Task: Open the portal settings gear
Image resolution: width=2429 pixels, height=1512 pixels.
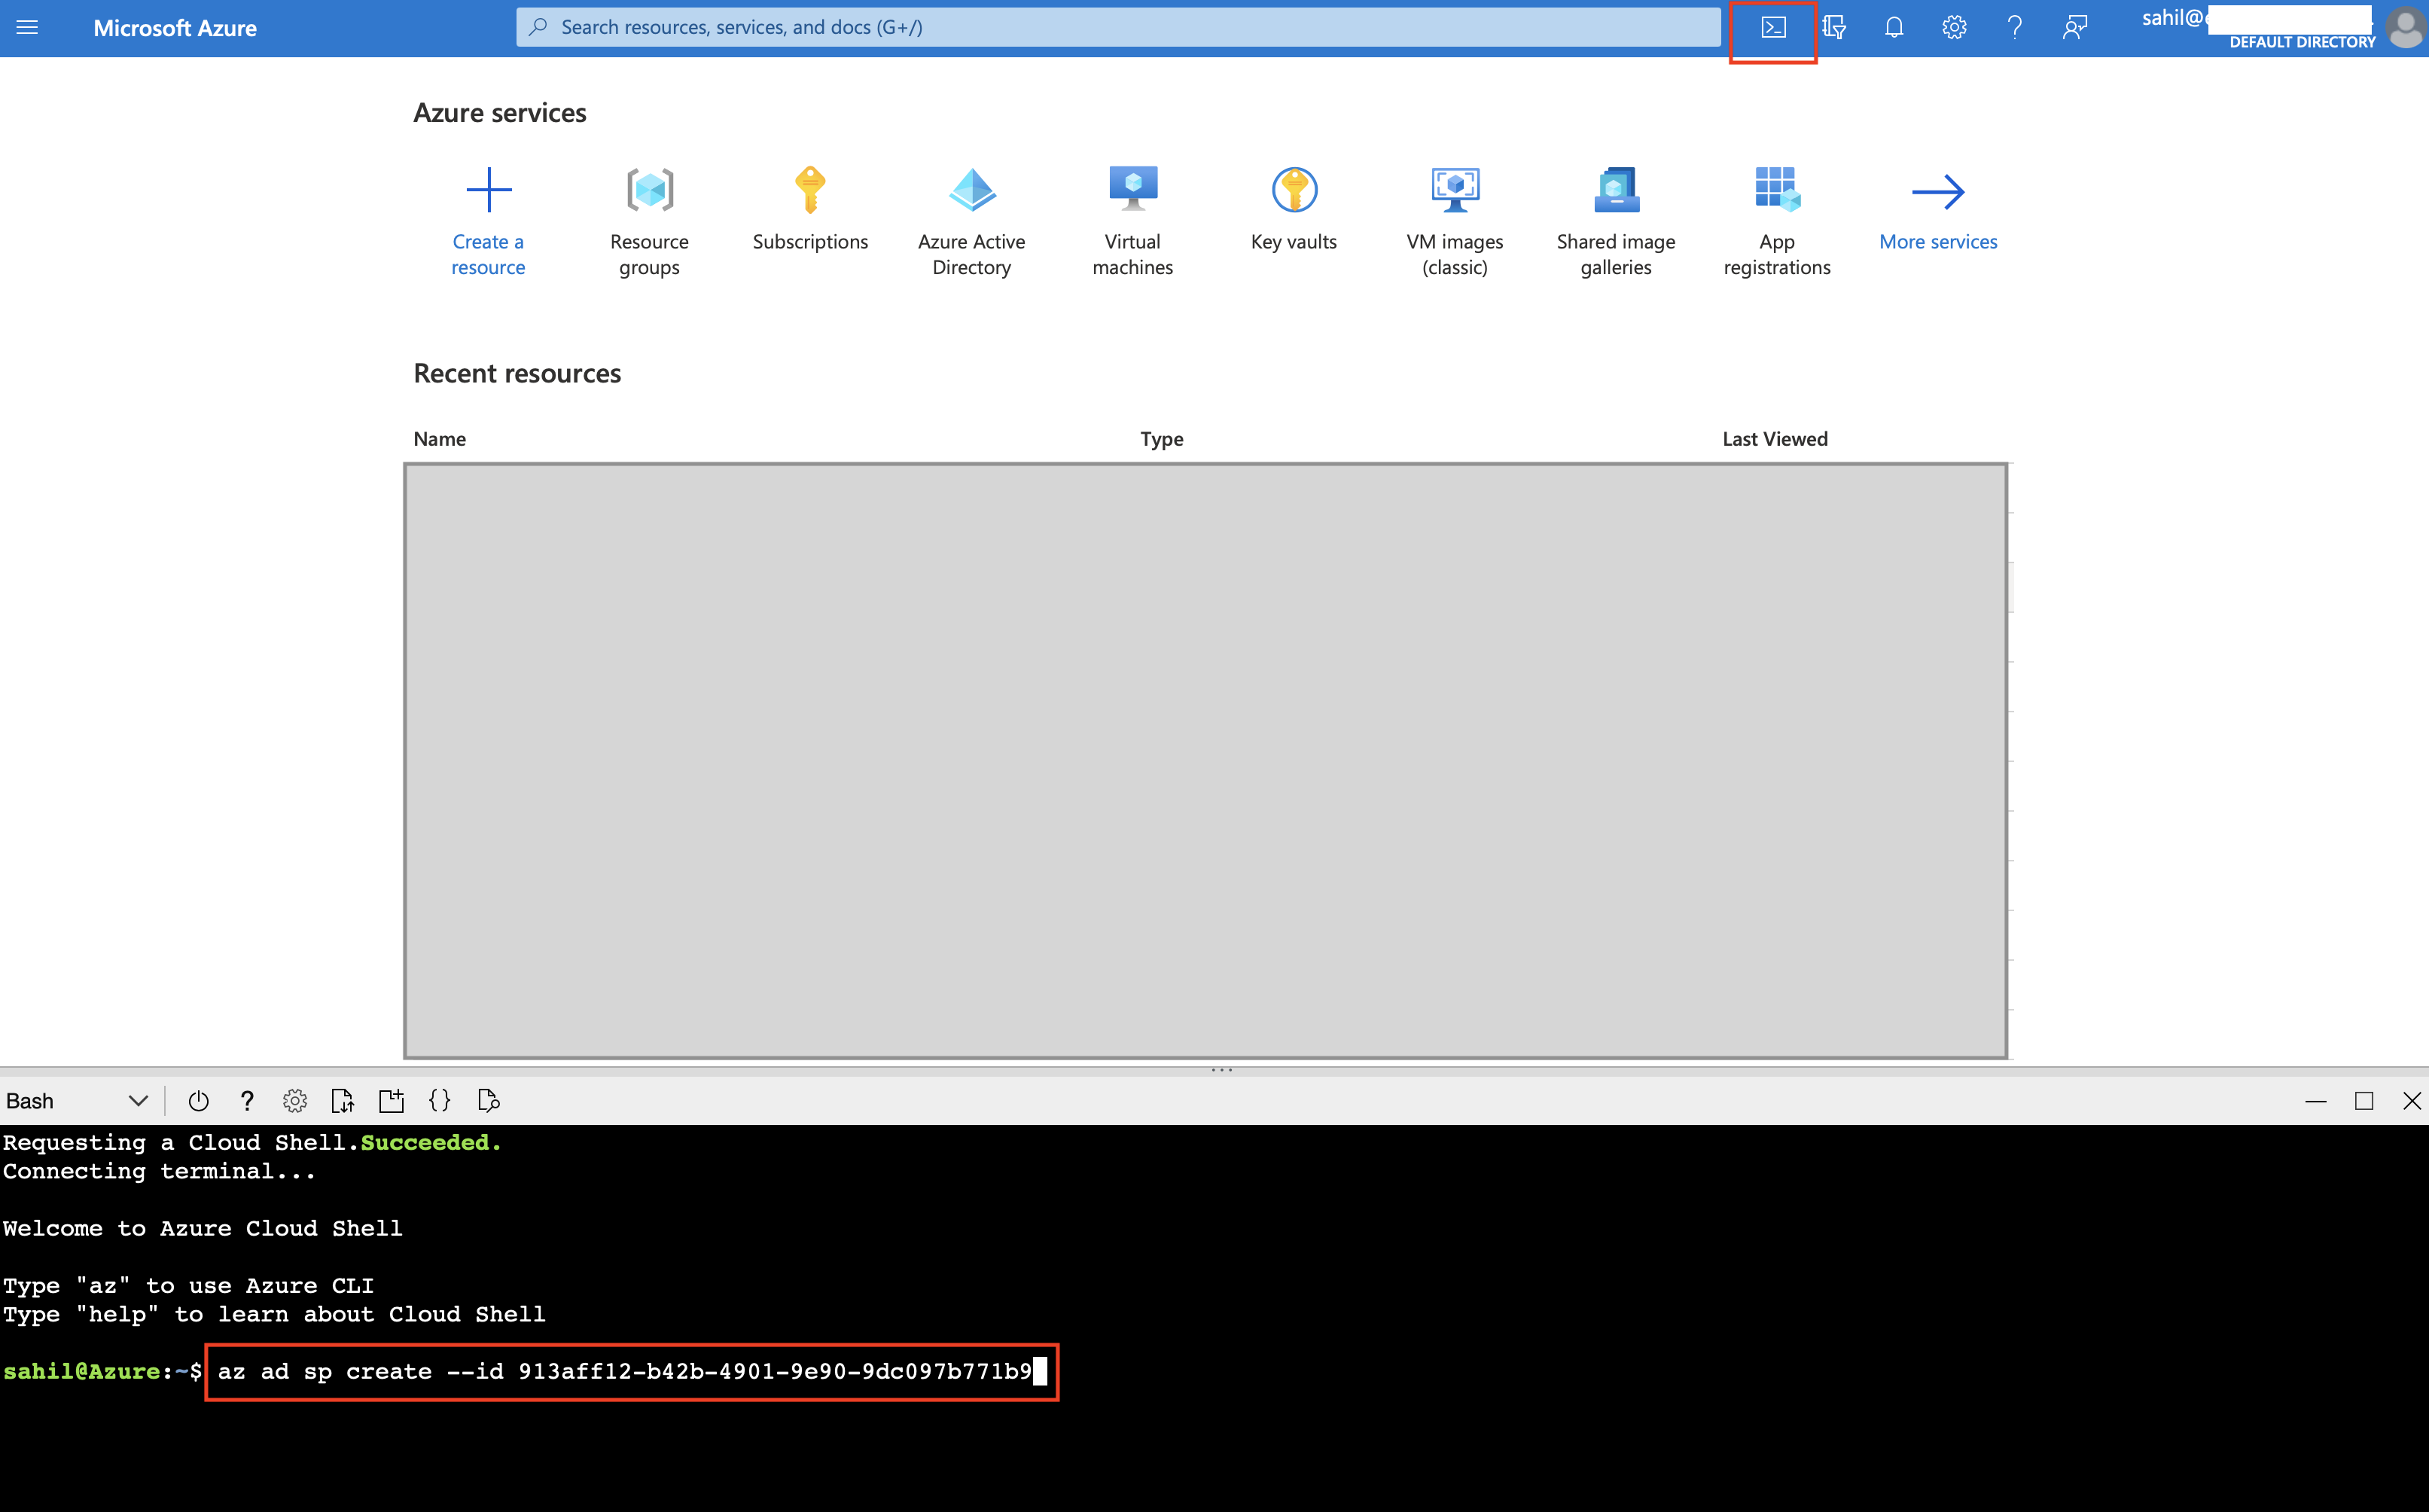Action: pyautogui.click(x=1953, y=27)
